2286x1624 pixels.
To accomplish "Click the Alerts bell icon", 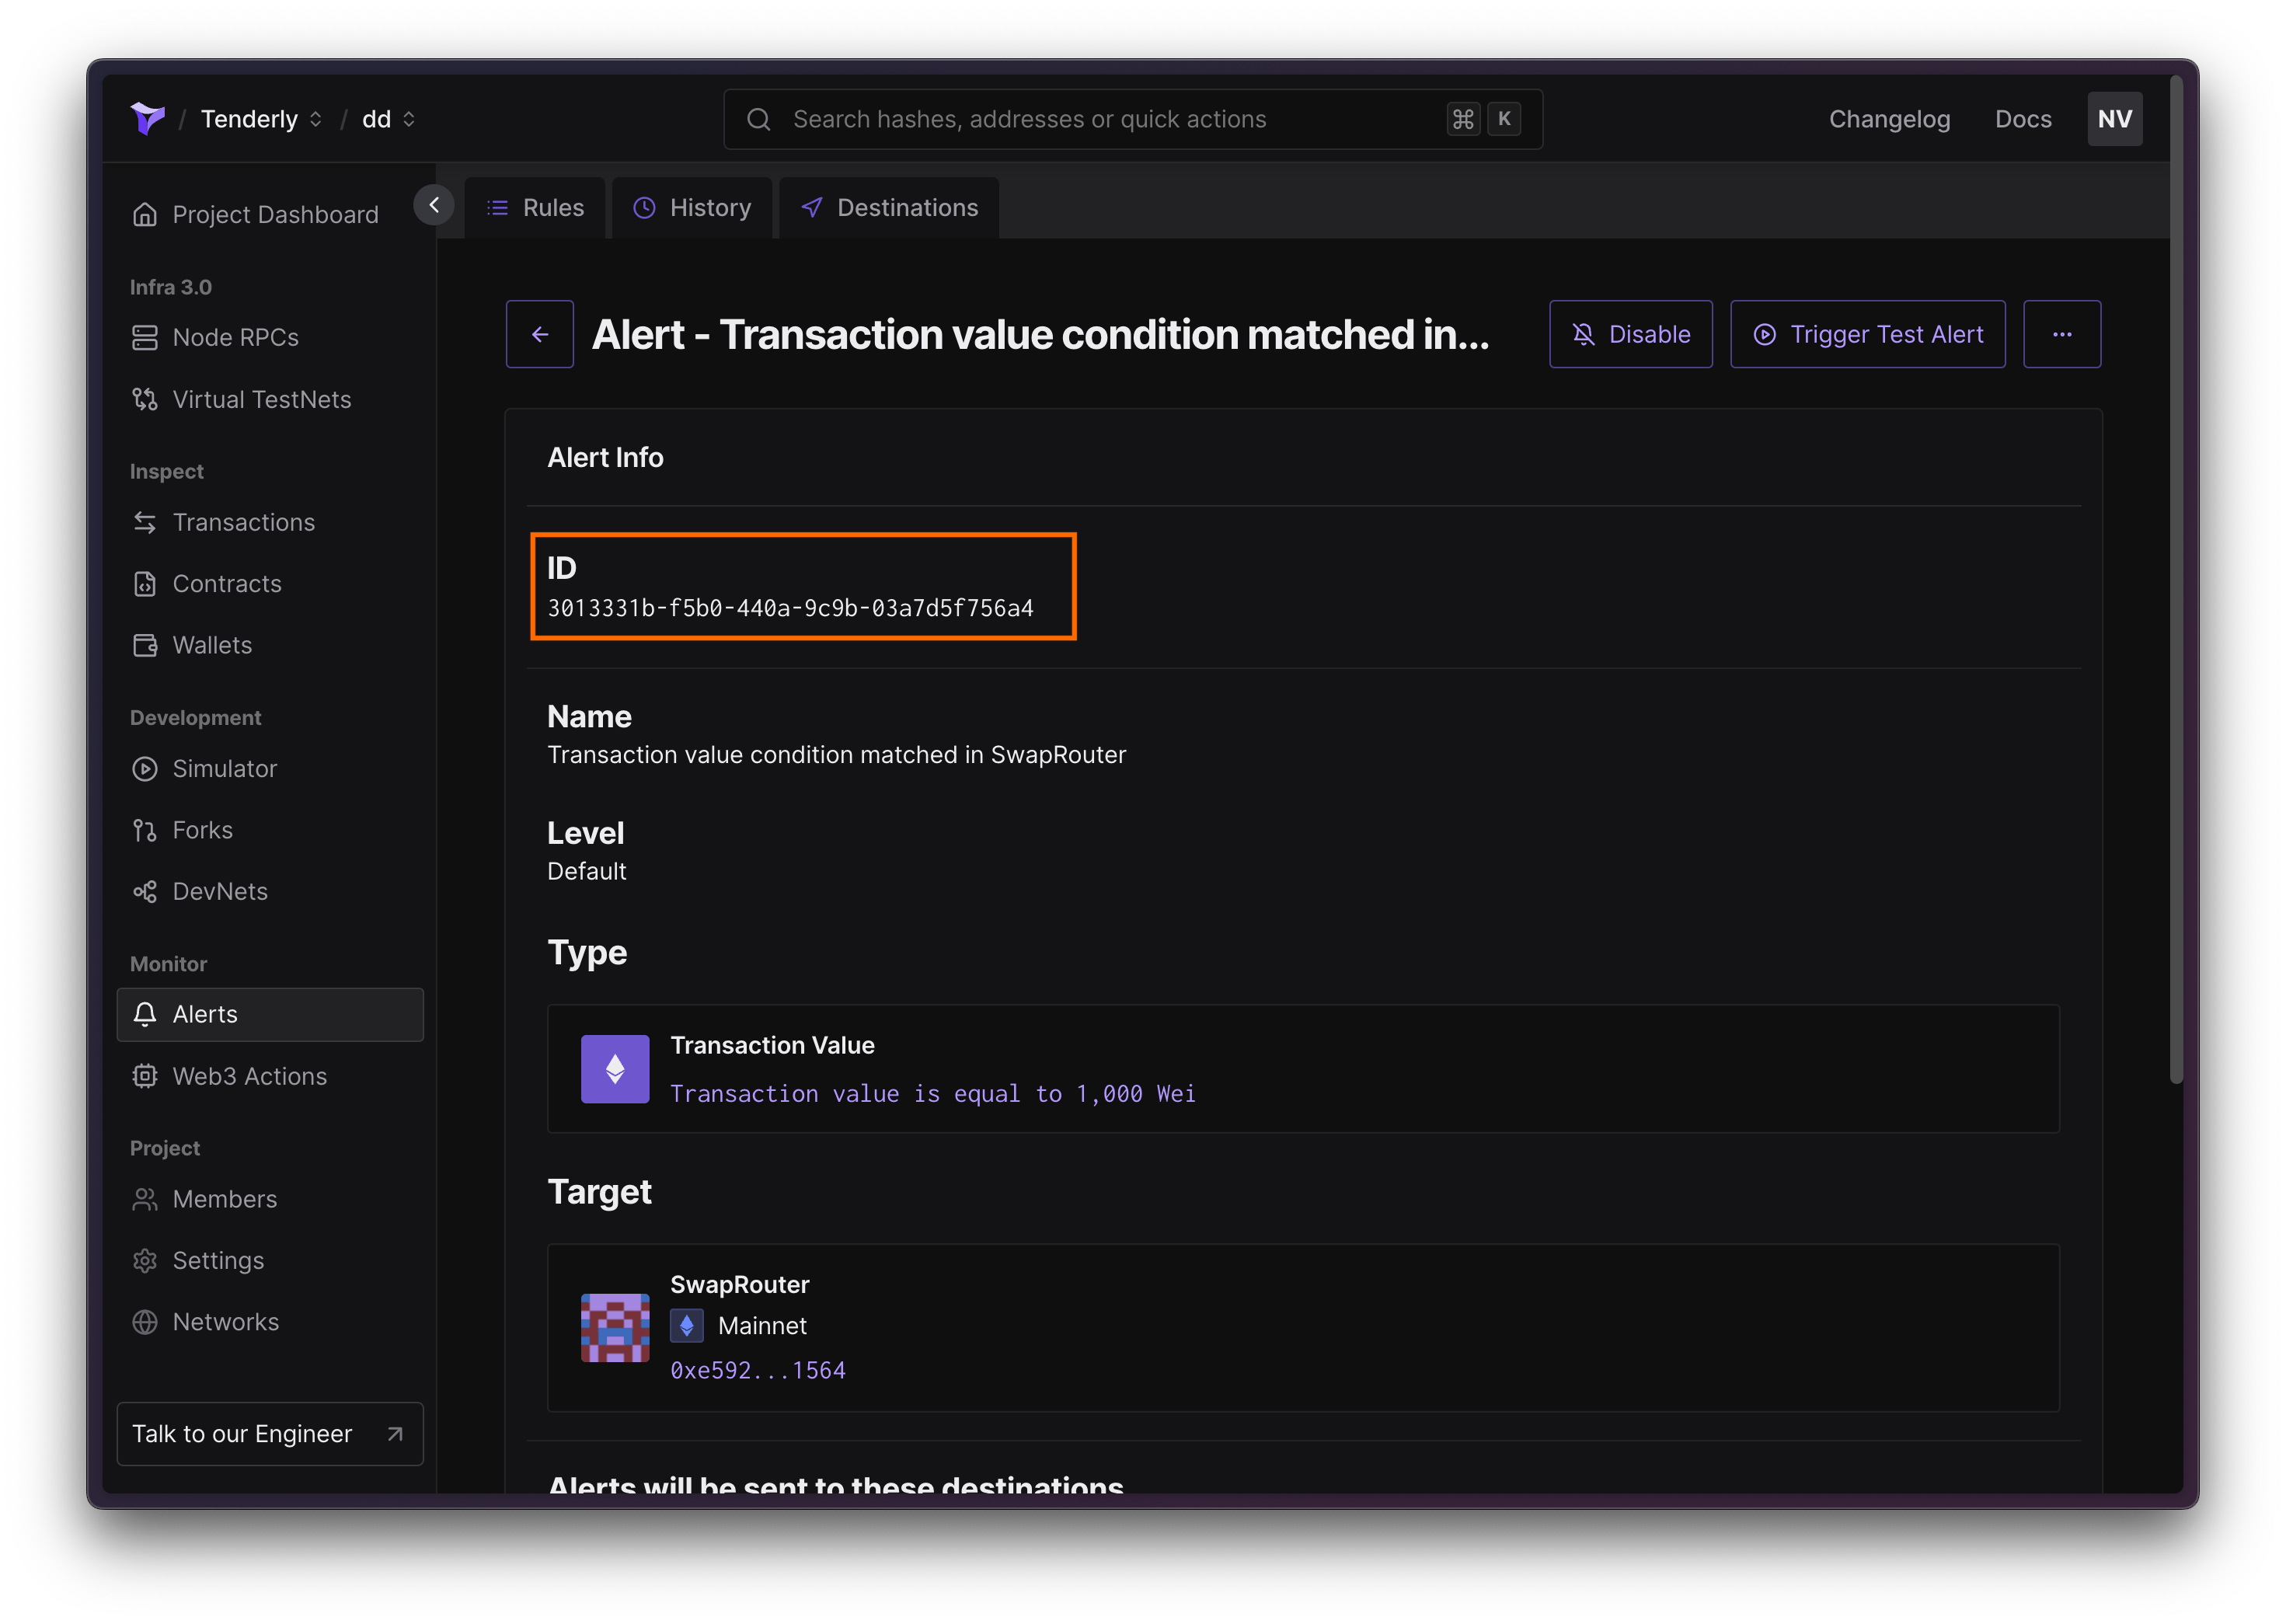I will pyautogui.click(x=145, y=1014).
